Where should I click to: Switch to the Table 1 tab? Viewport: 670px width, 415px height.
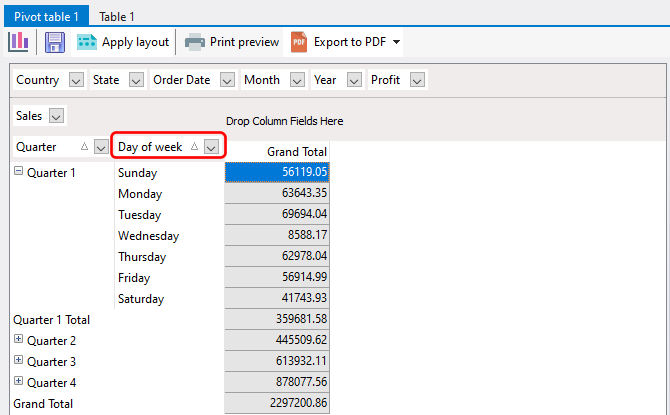coord(117,16)
